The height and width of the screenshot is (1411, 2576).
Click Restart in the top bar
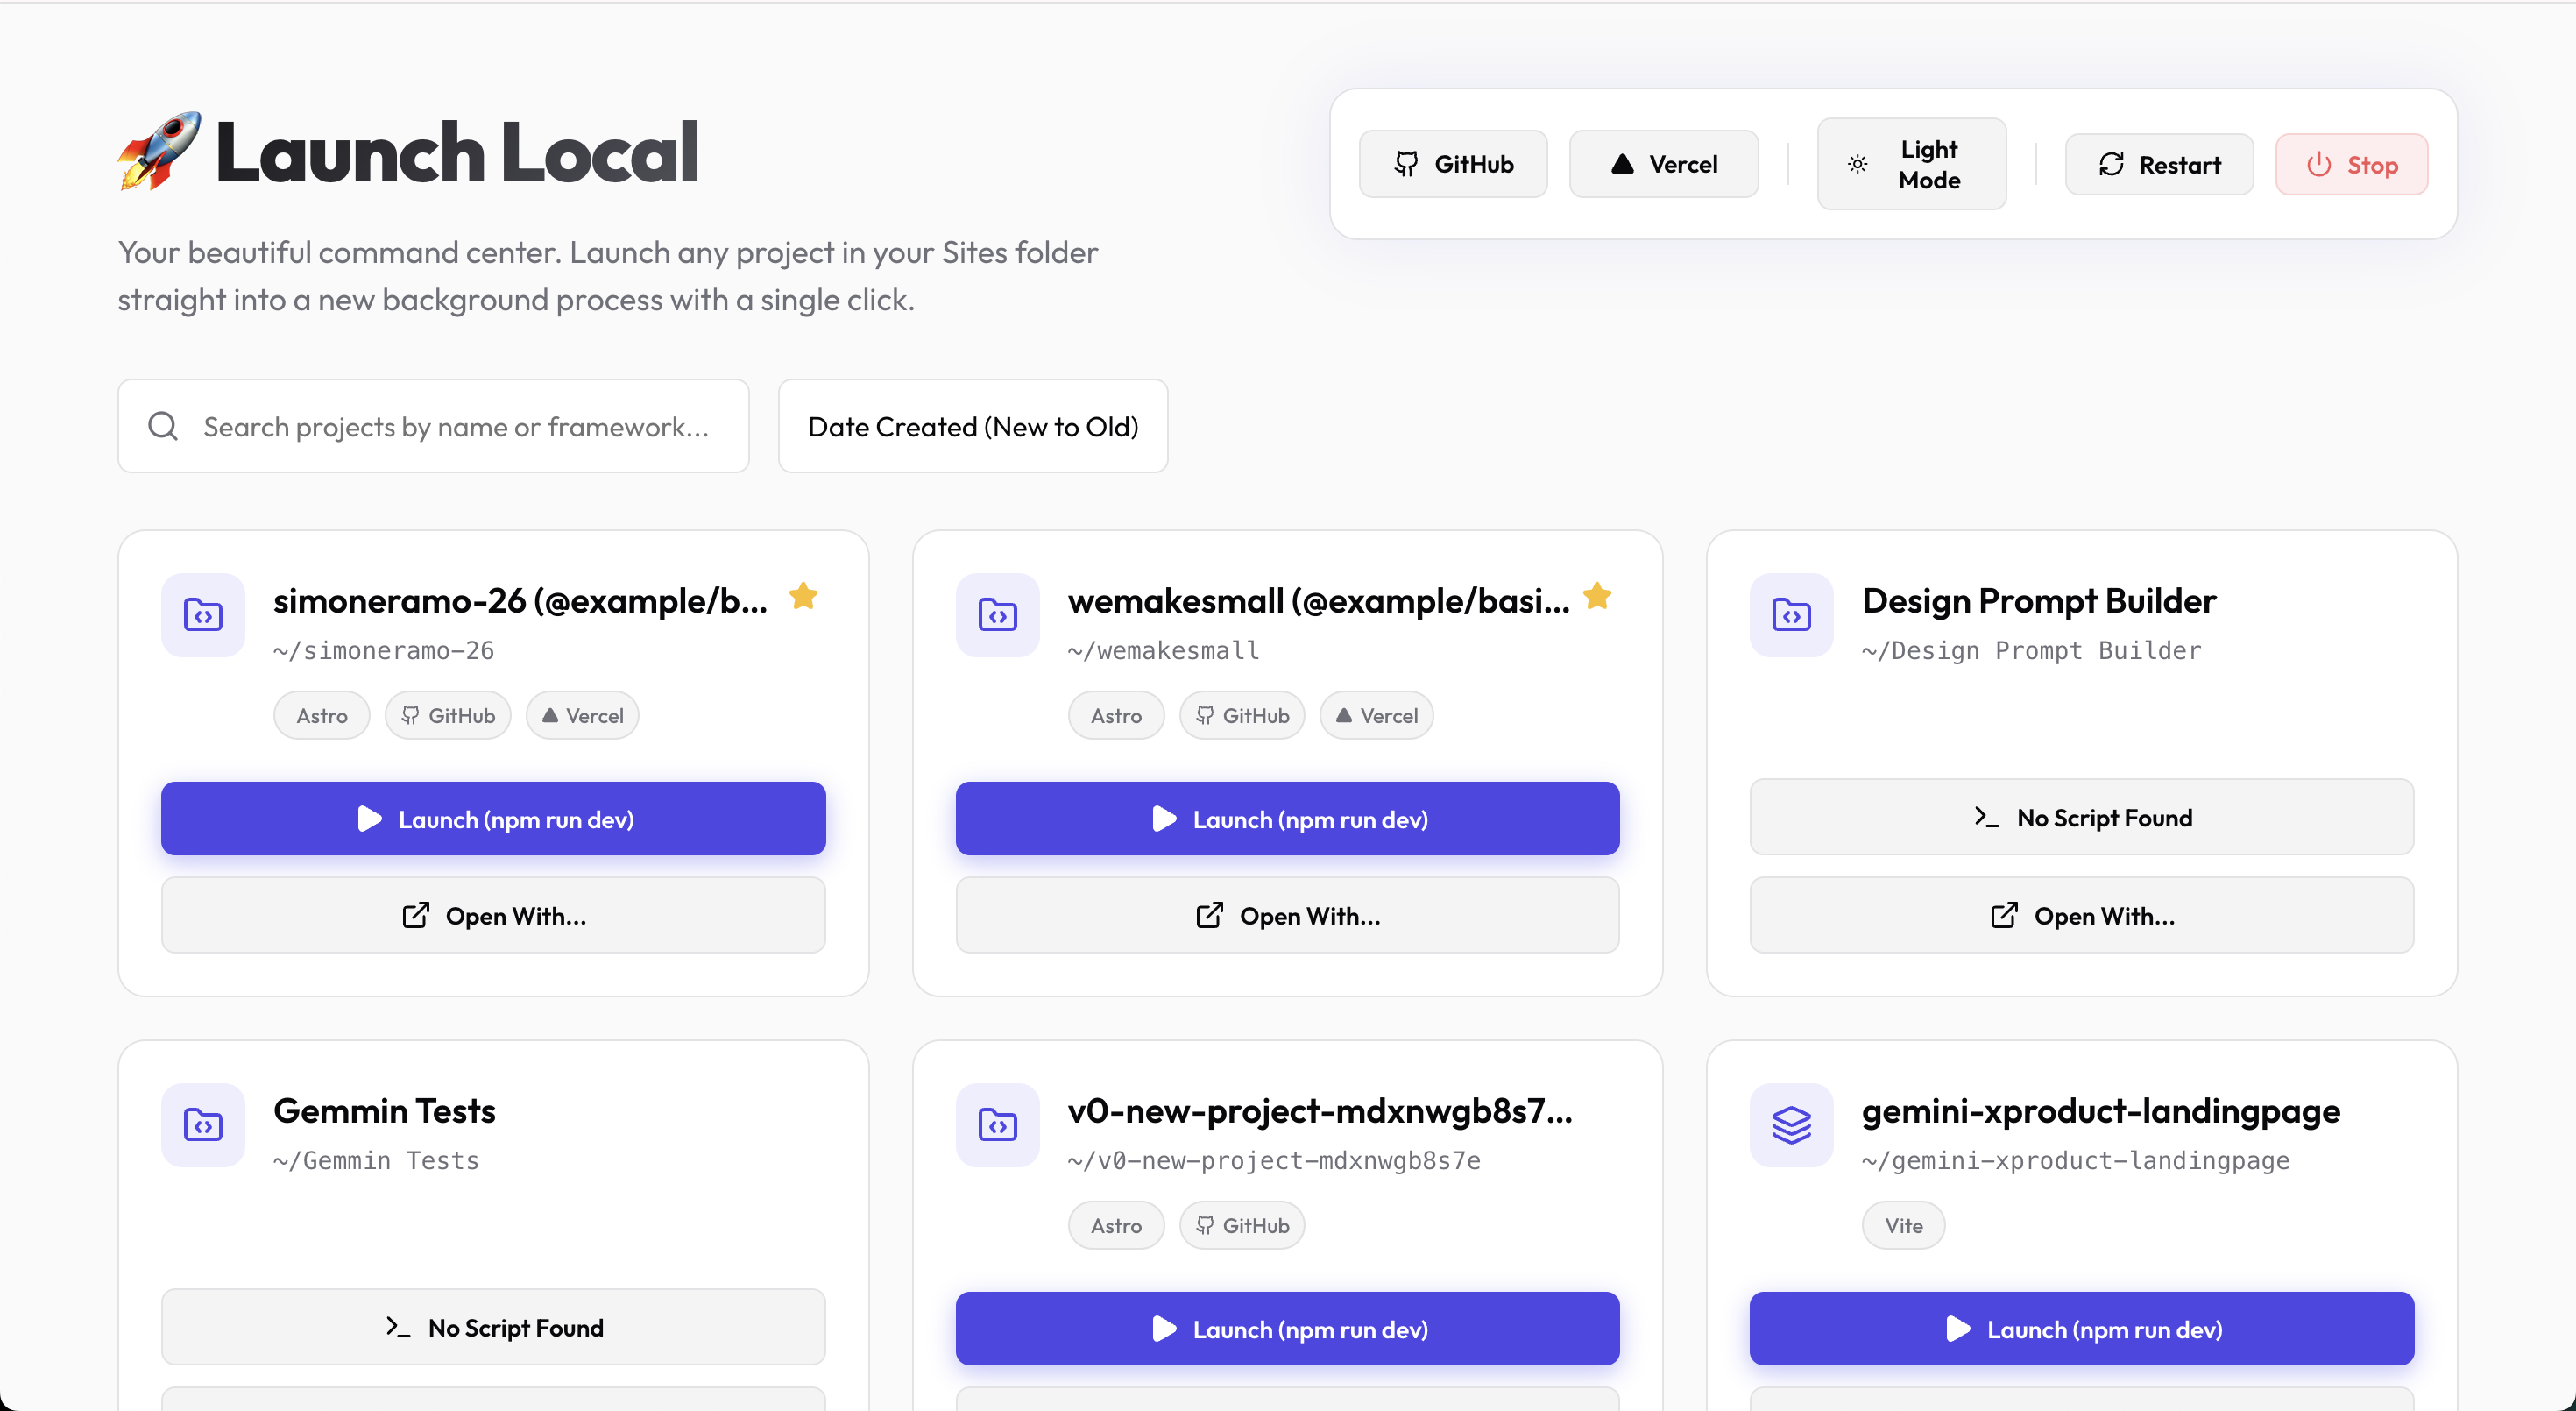click(2159, 163)
